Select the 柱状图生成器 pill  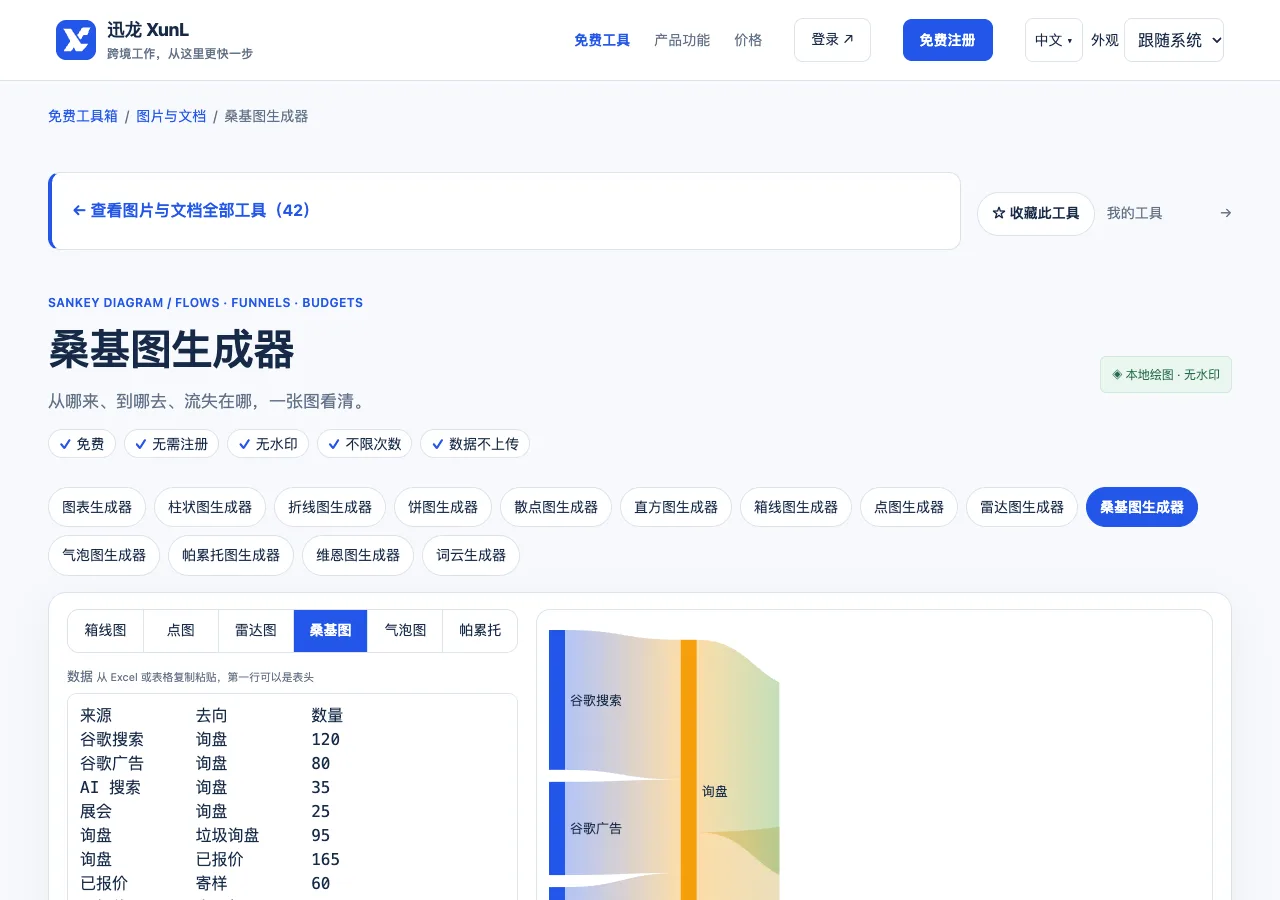[x=210, y=507]
